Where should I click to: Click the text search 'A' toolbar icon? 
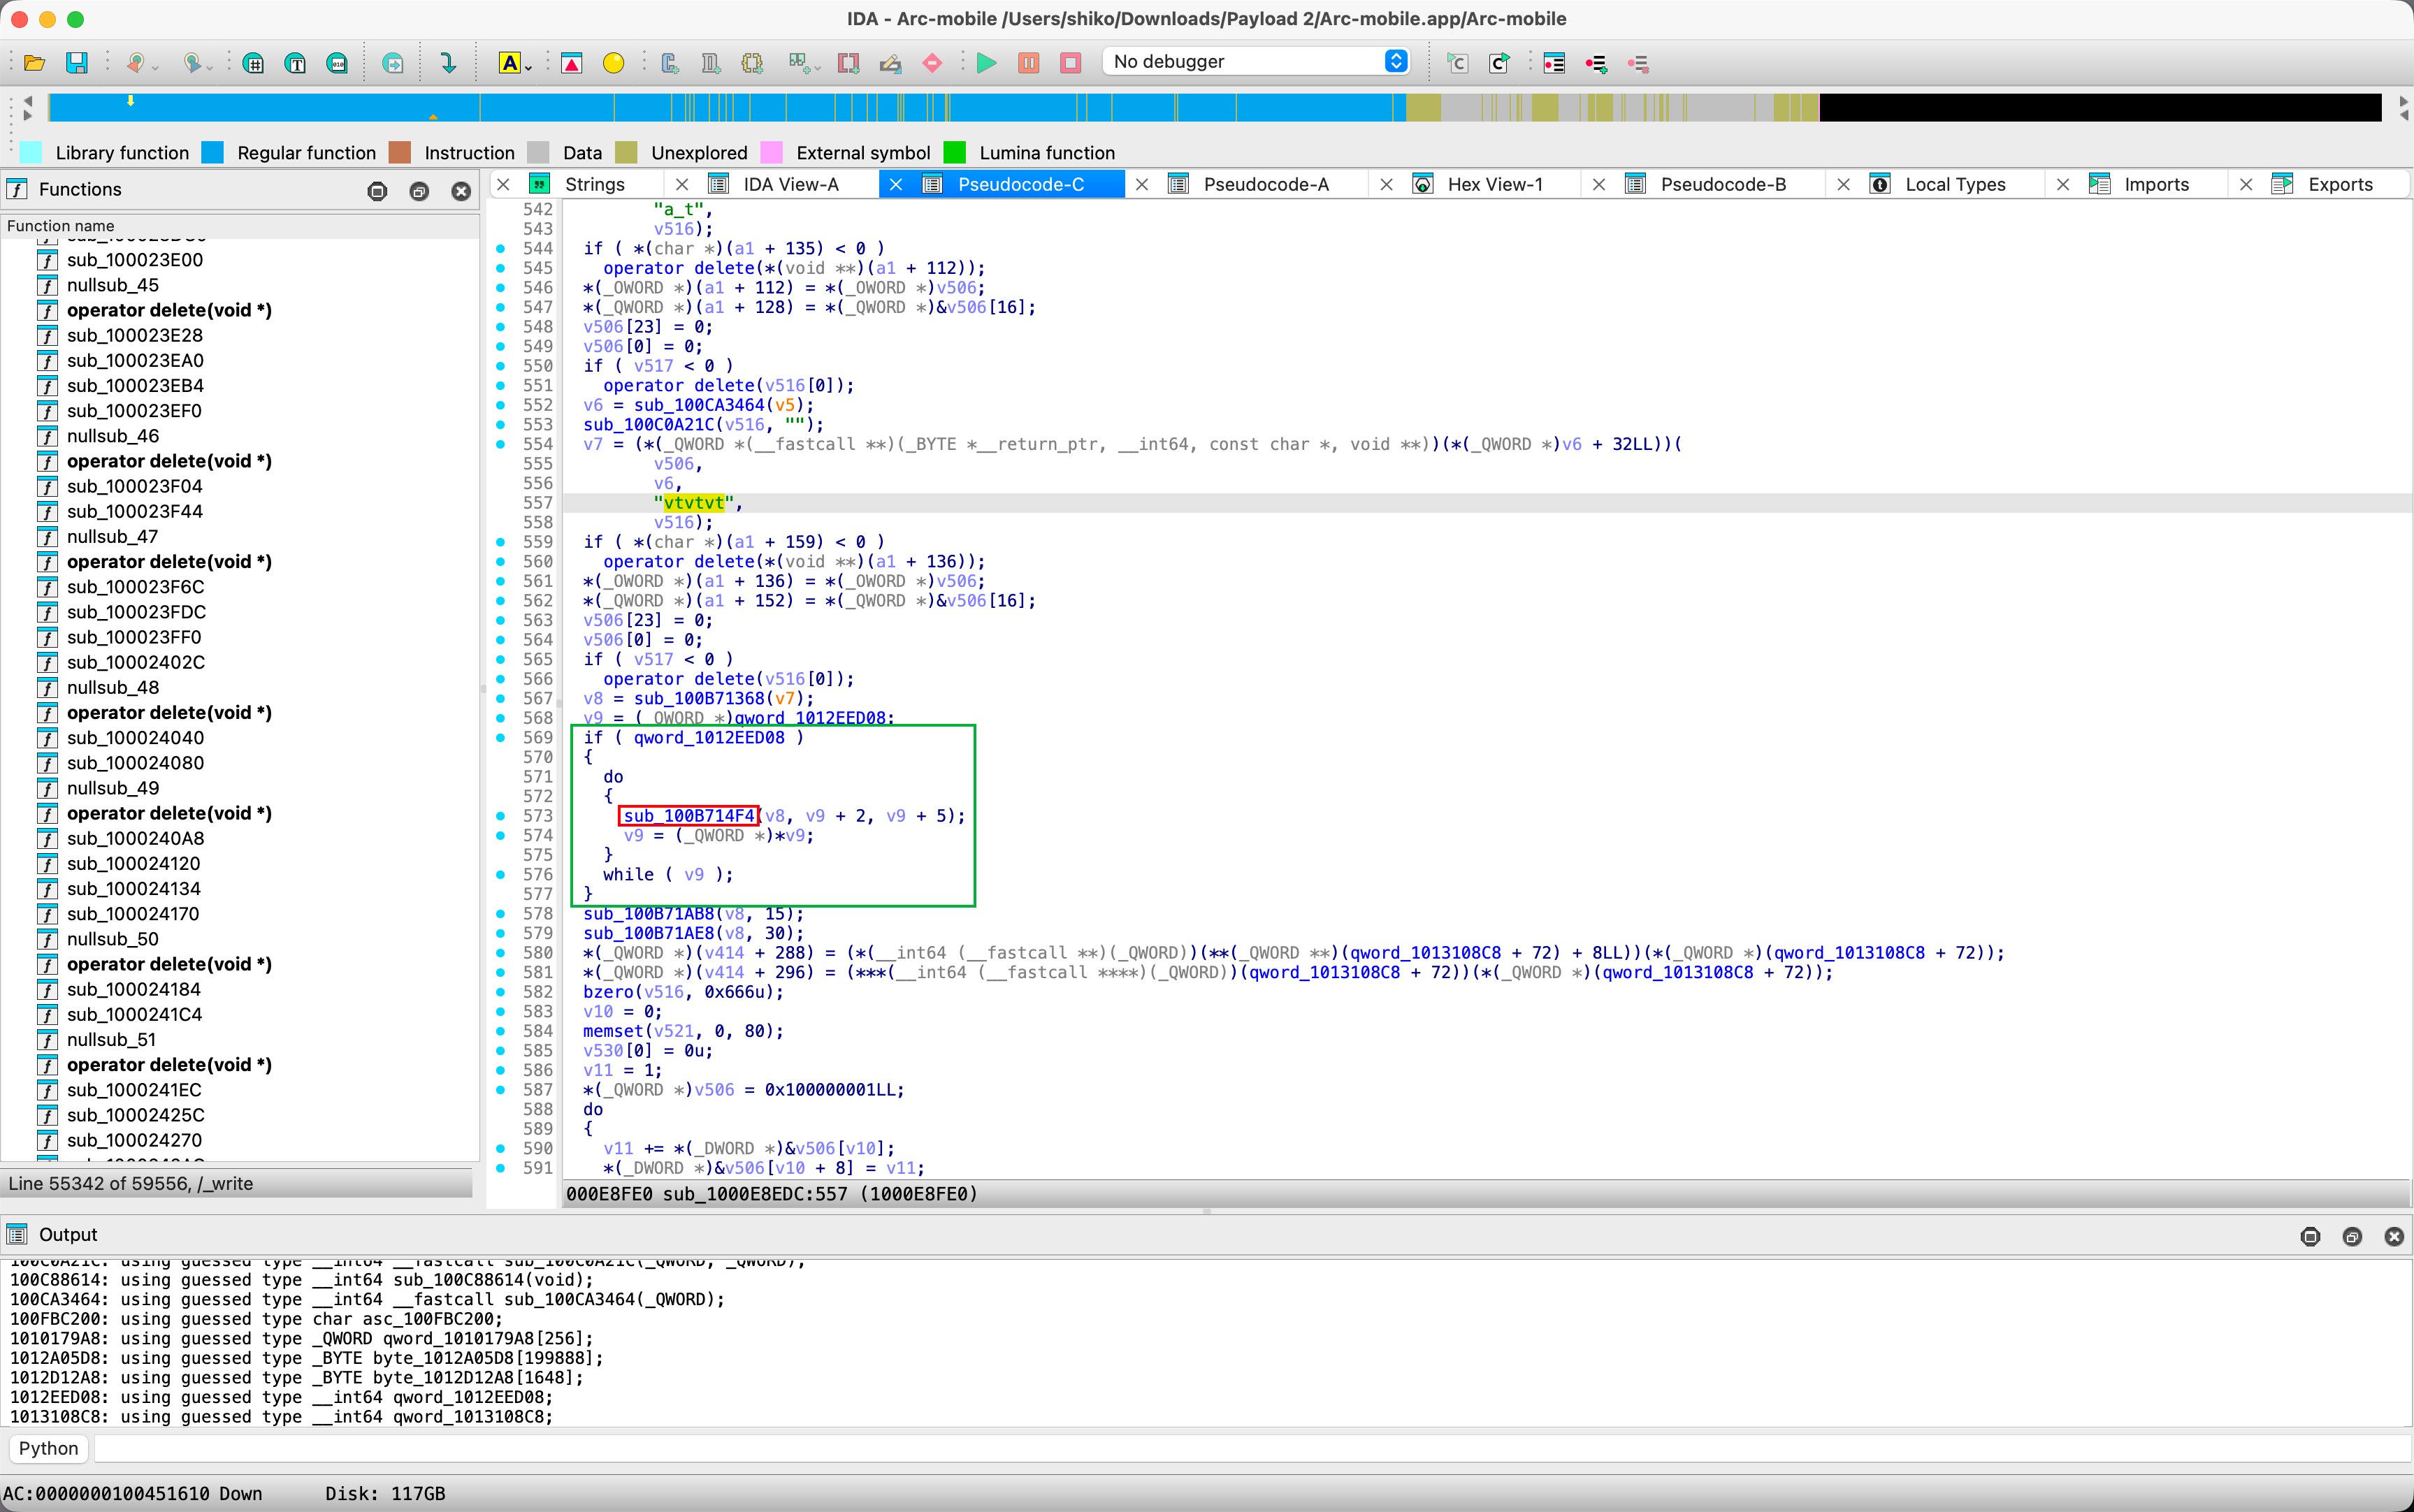point(509,63)
